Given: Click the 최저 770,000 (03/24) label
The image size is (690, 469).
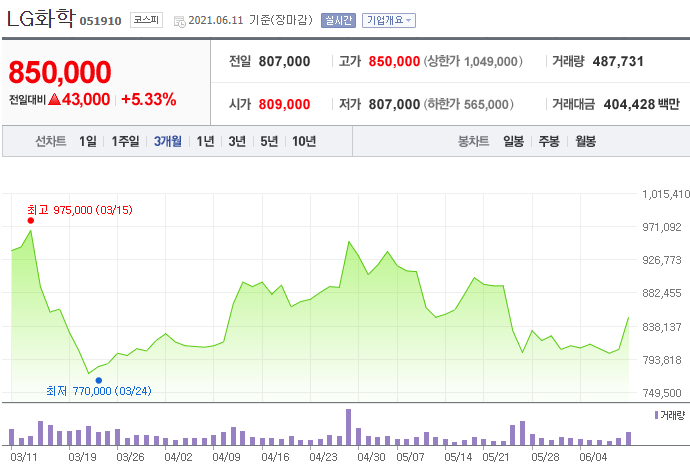Looking at the screenshot, I should (x=99, y=391).
